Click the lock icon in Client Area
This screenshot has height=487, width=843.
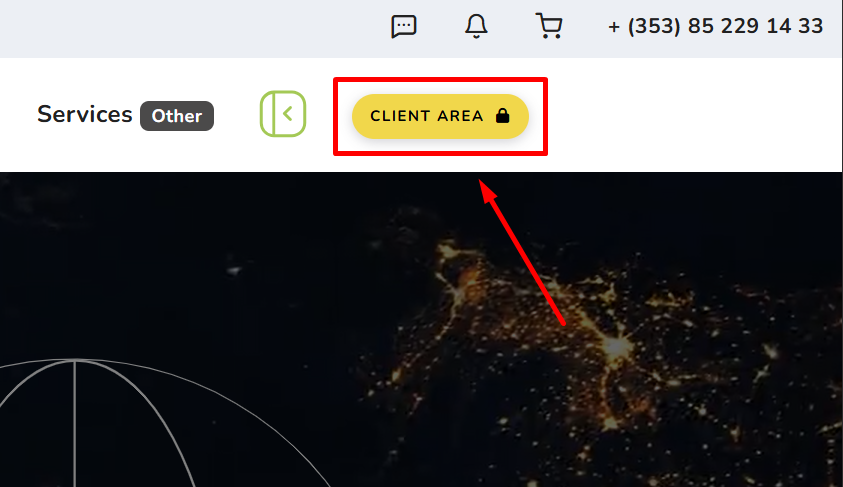coord(502,116)
